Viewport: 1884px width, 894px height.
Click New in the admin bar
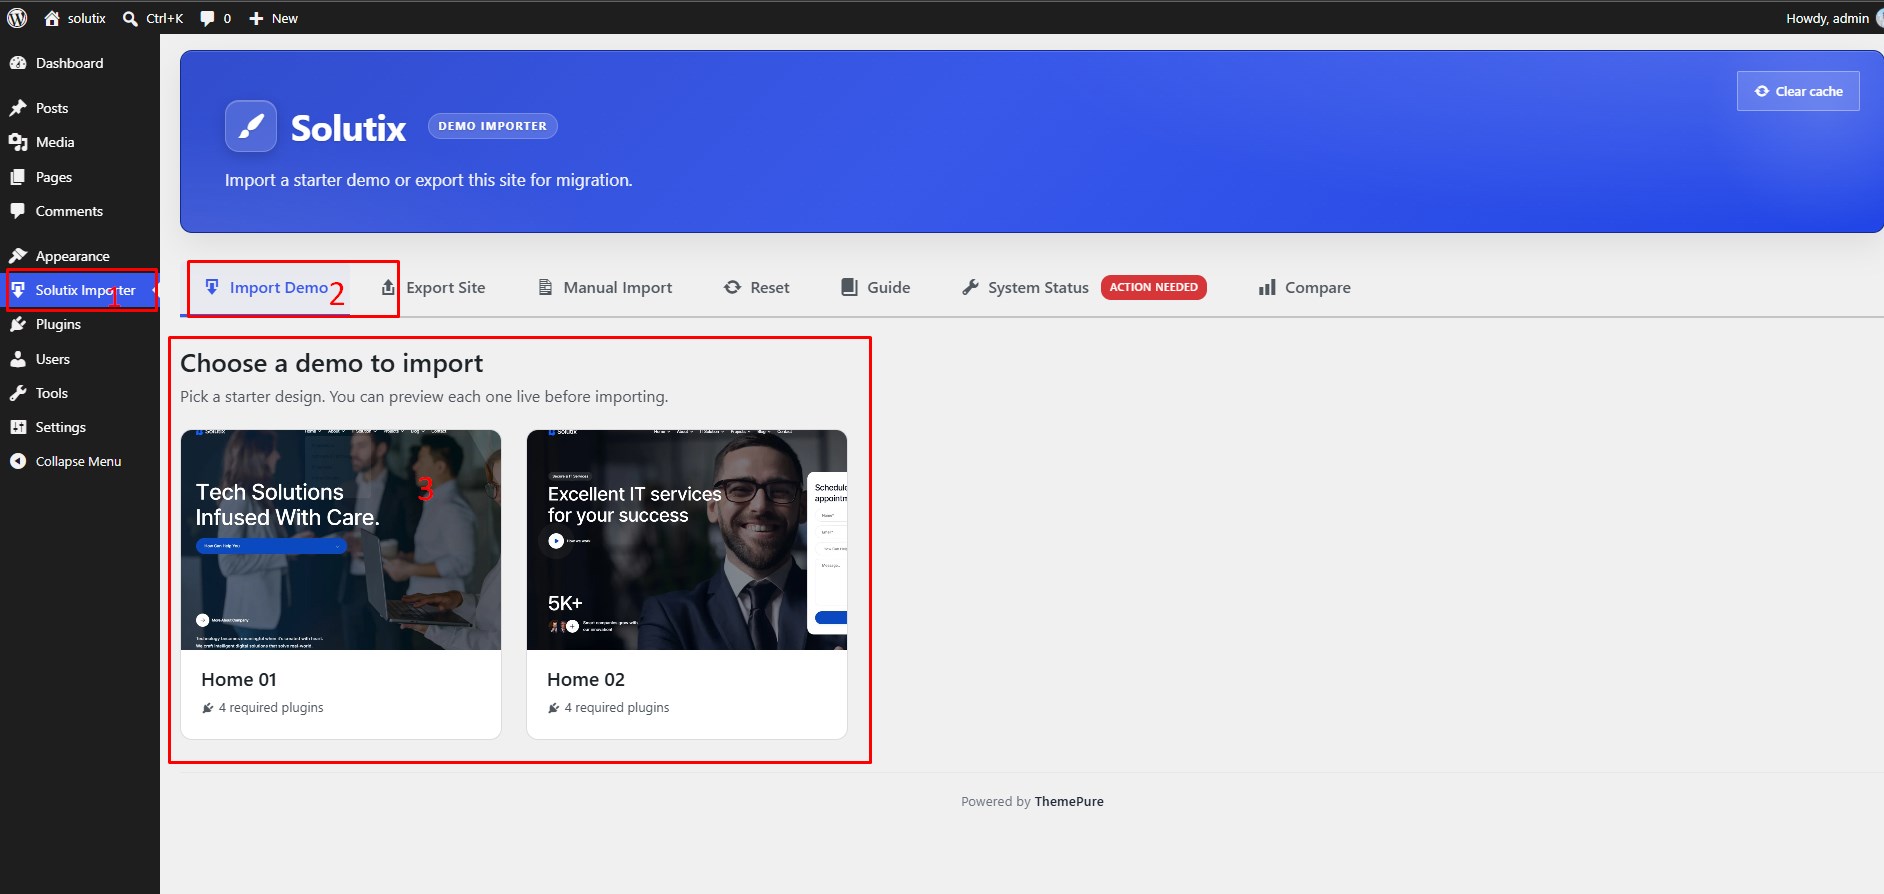[x=273, y=18]
